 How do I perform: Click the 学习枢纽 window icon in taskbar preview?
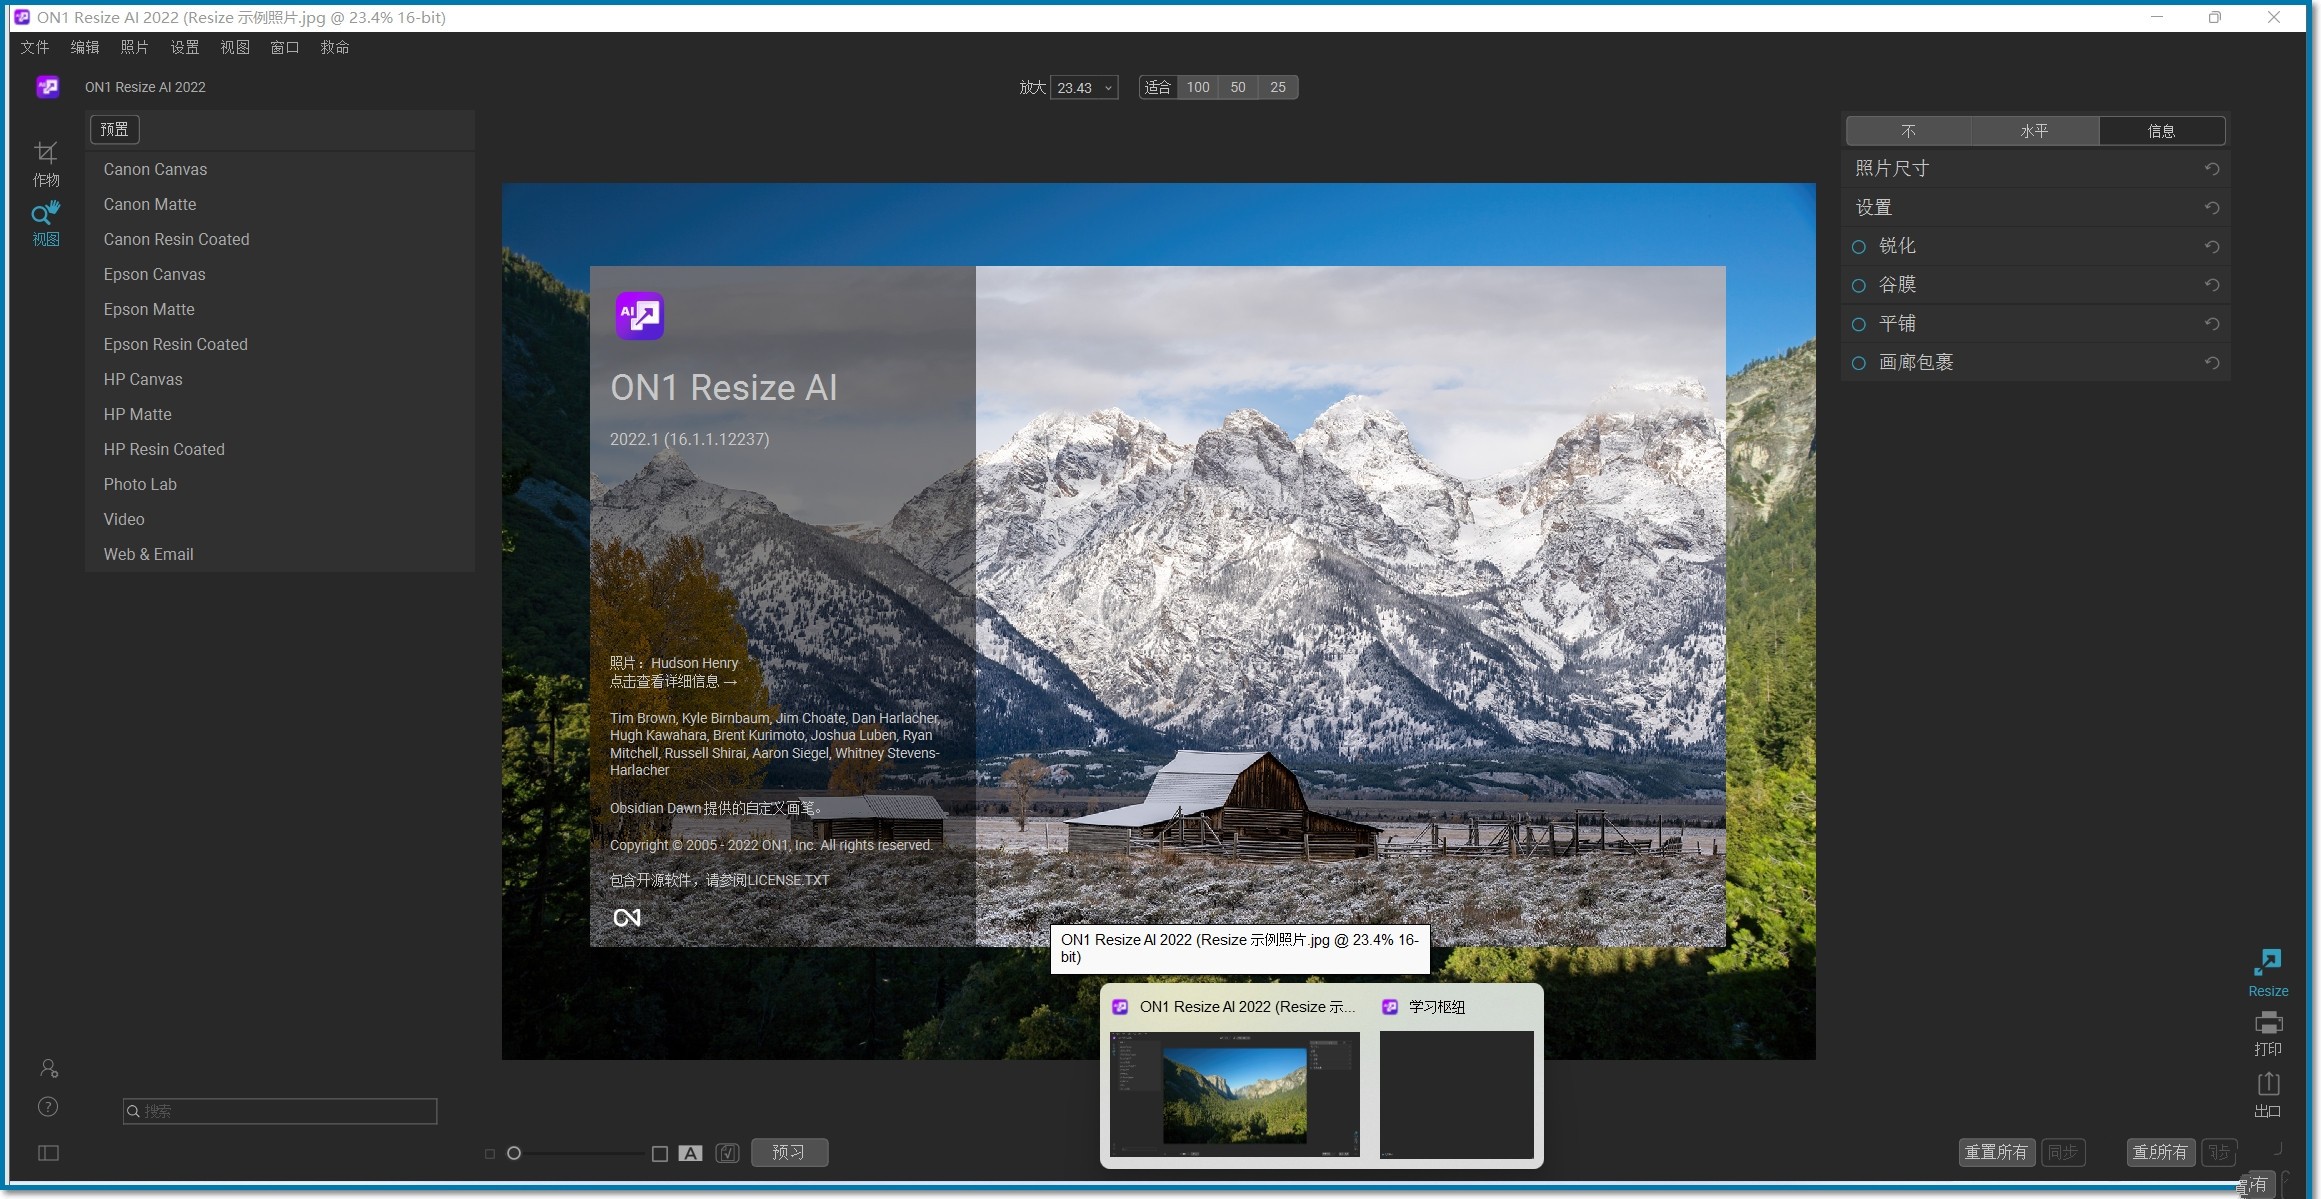(x=1390, y=1007)
